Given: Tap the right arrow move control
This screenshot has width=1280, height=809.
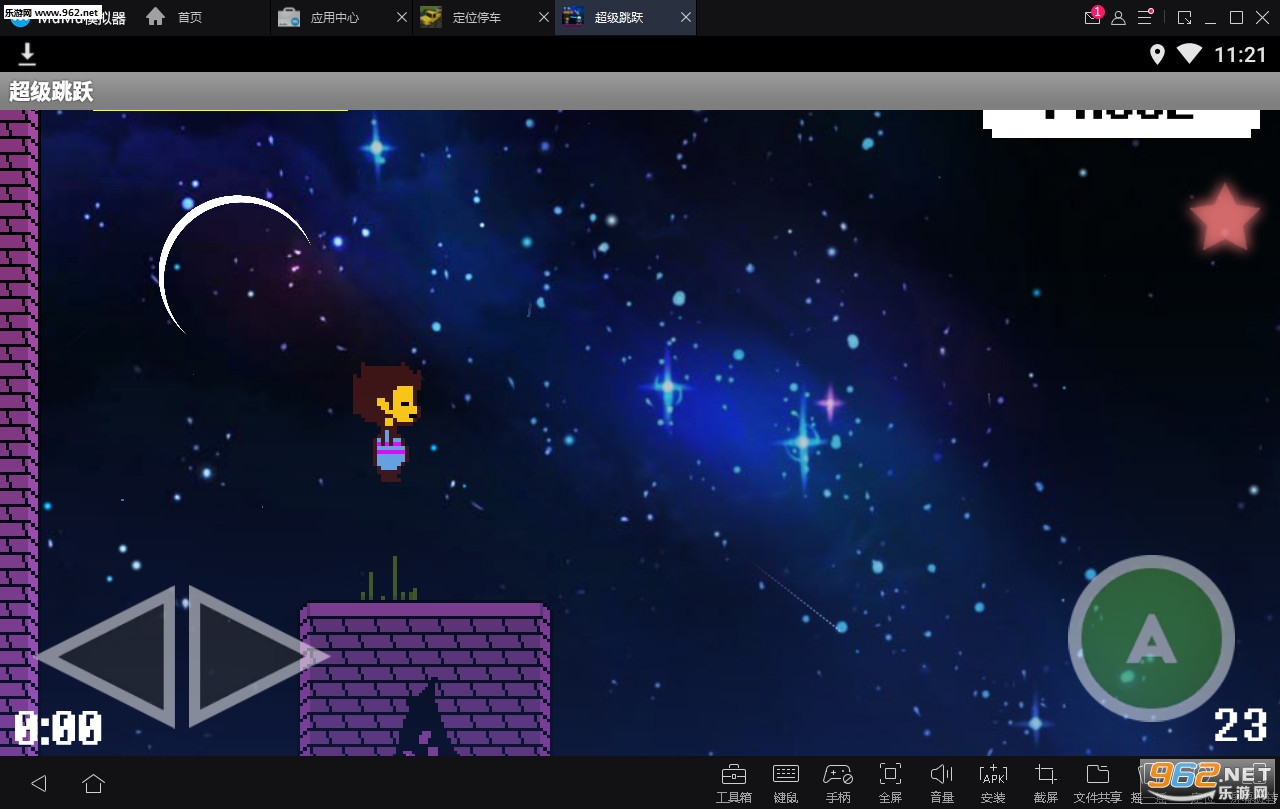Looking at the screenshot, I should 250,656.
